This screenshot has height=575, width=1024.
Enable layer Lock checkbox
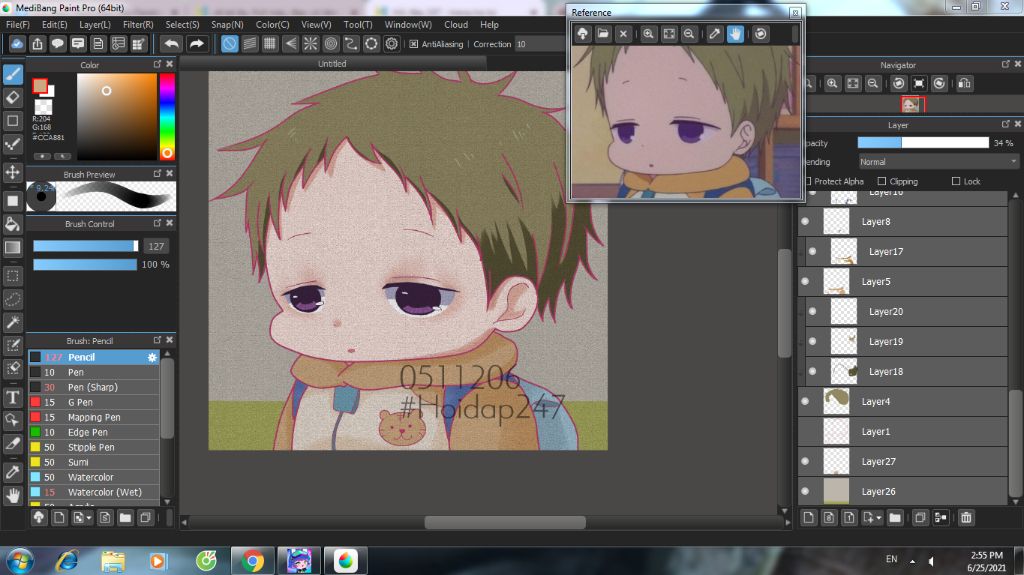coord(956,181)
